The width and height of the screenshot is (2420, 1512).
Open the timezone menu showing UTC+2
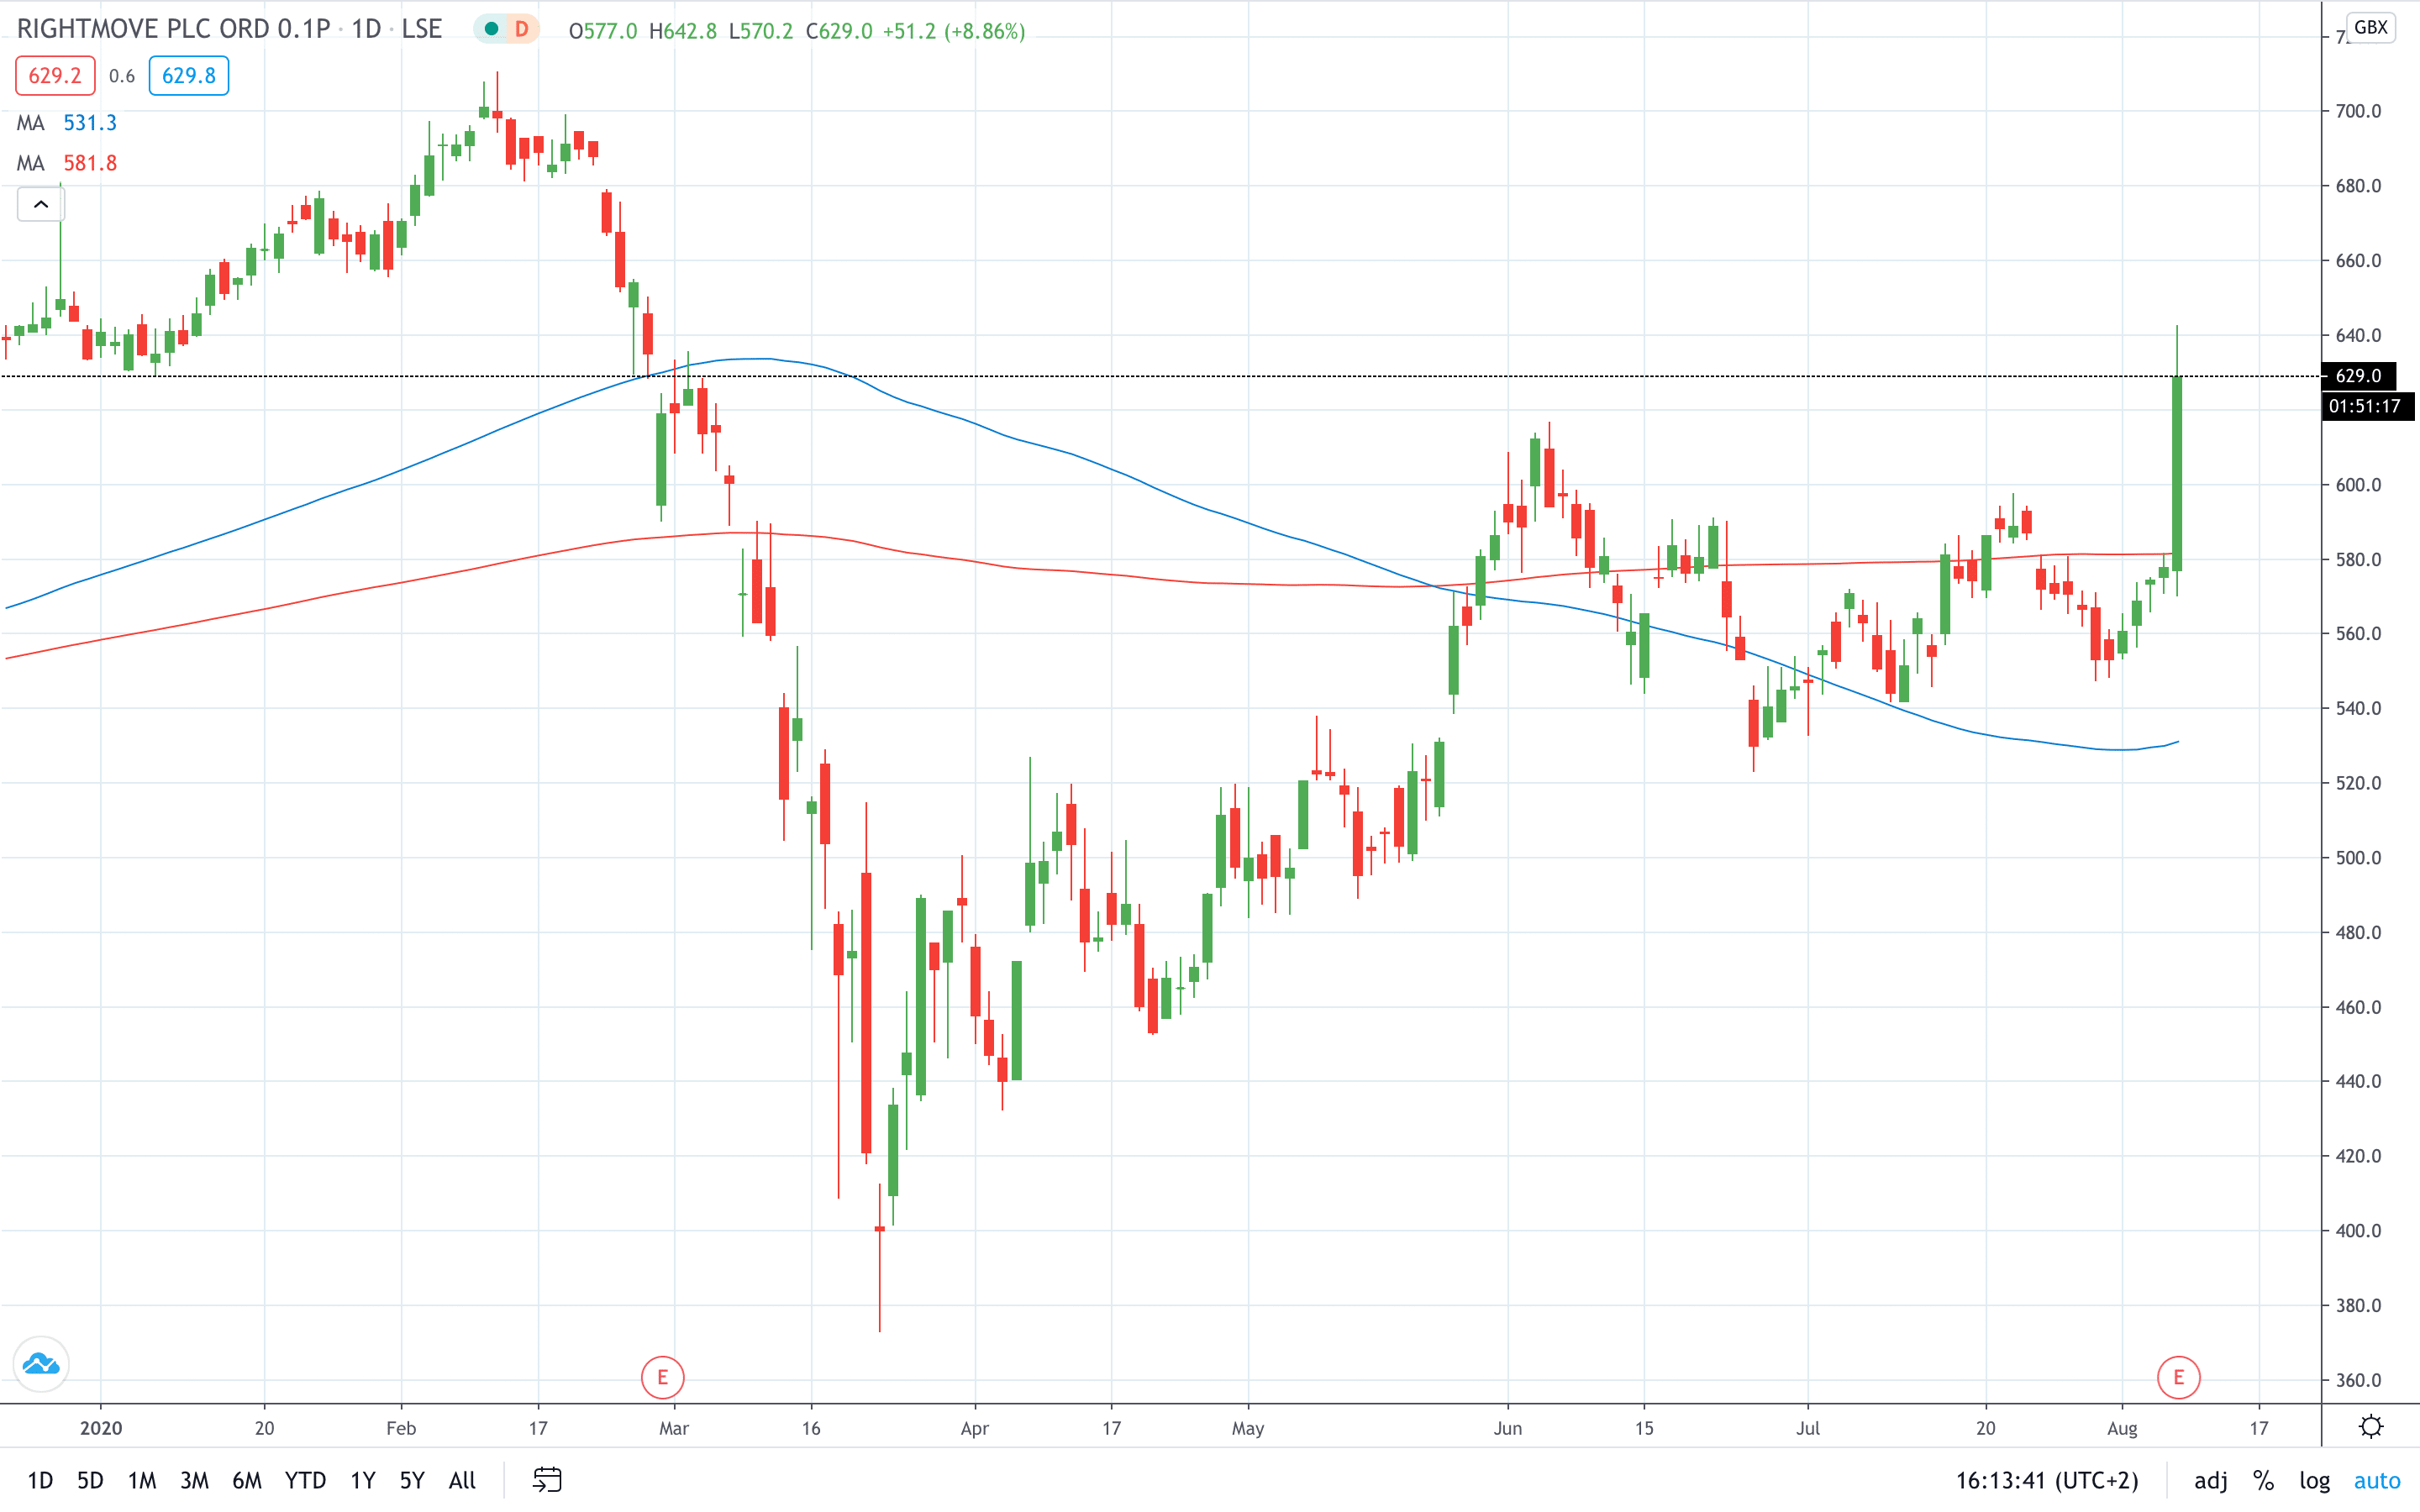2047,1481
